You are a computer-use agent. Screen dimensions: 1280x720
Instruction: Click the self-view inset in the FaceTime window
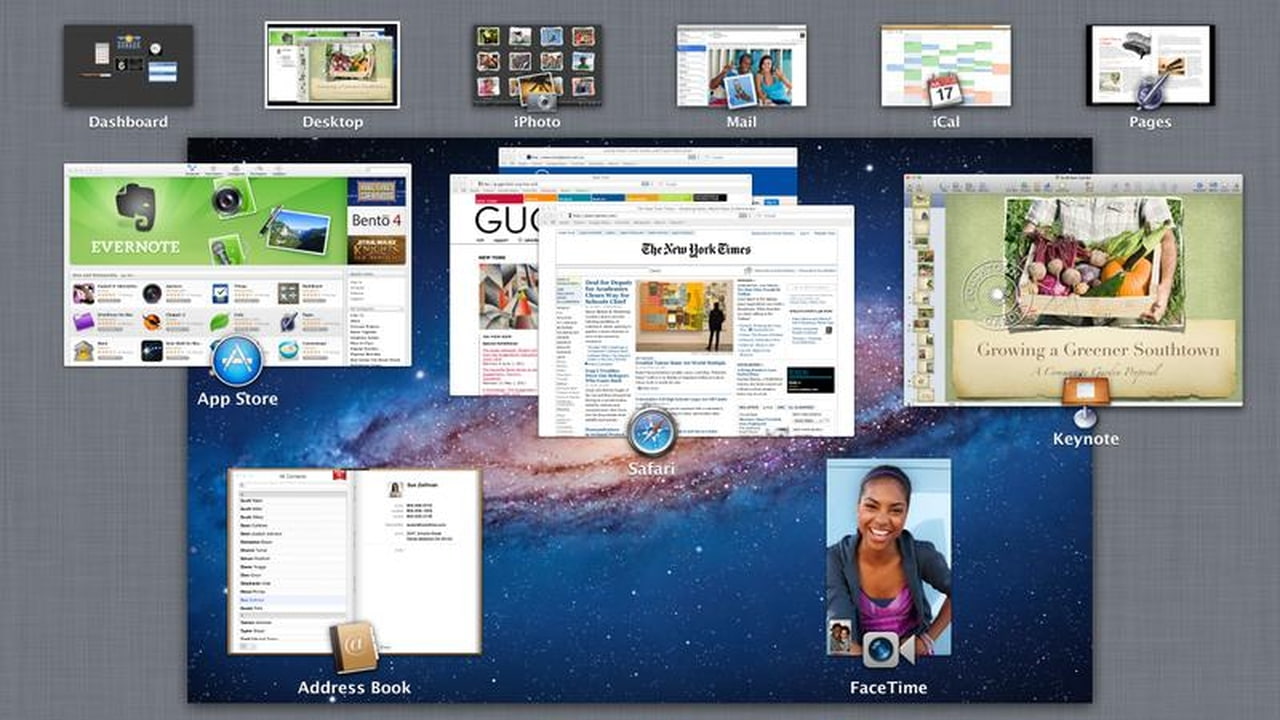(840, 637)
